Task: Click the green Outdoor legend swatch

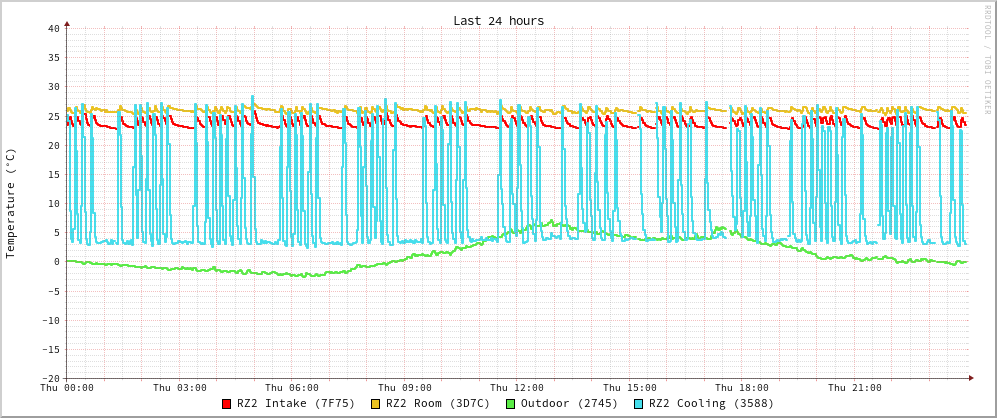Action: point(510,403)
